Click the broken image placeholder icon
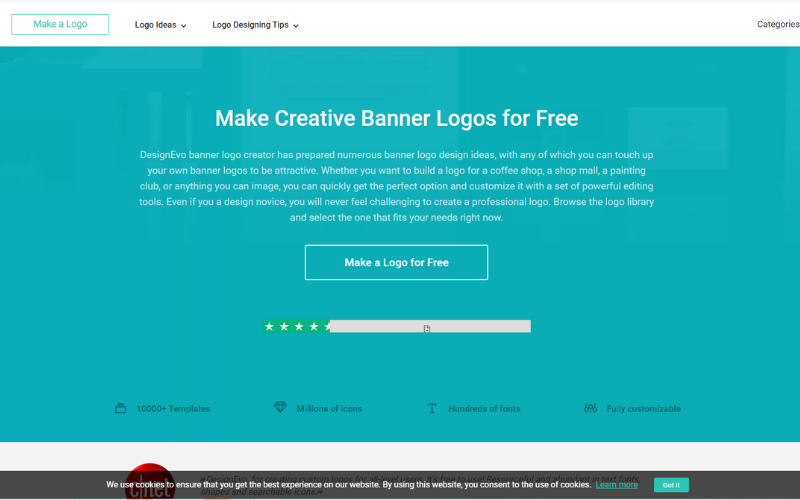The image size is (800, 500). click(427, 329)
